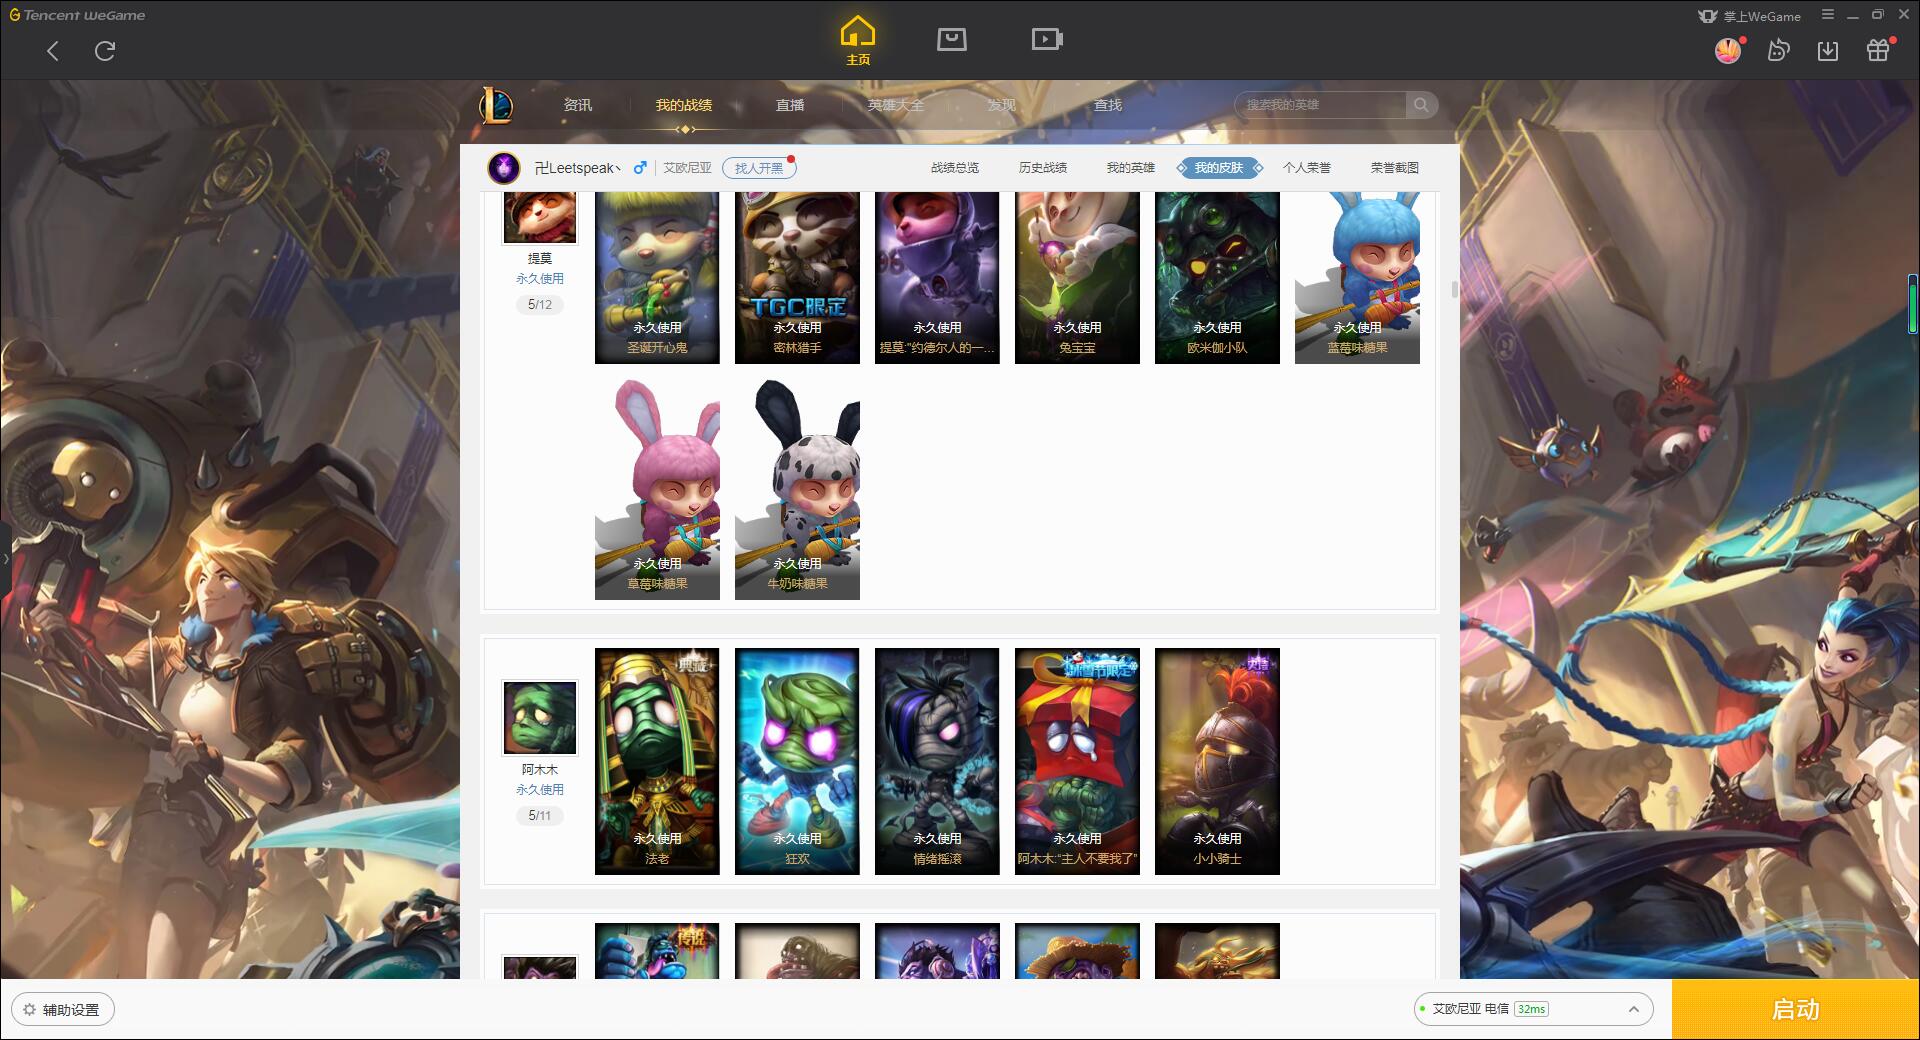
Task: Click the 32ms latency indicator
Action: point(1531,1009)
